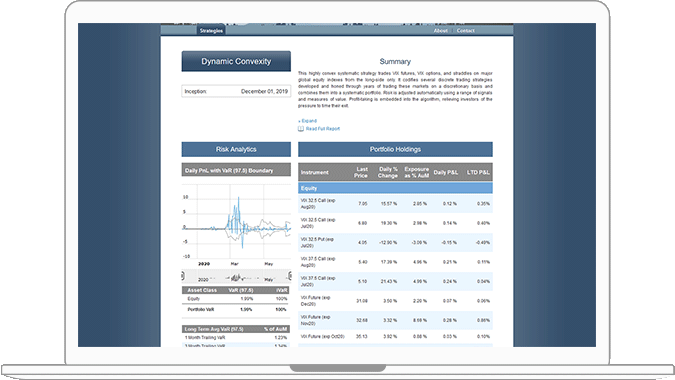Image resolution: width=675 pixels, height=380 pixels.
Task: Open the Contact page
Action: pyautogui.click(x=465, y=31)
